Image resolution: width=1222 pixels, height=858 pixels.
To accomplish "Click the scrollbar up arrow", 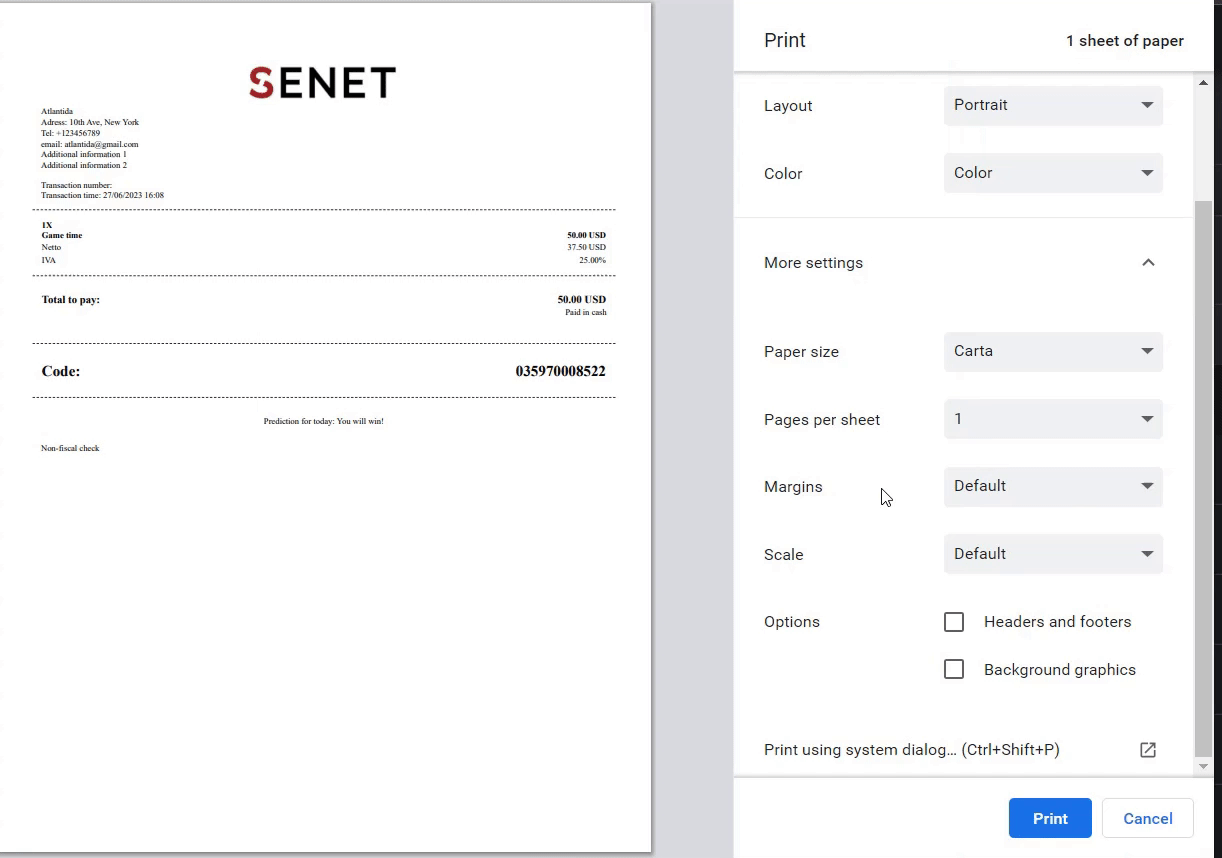I will click(x=1203, y=83).
